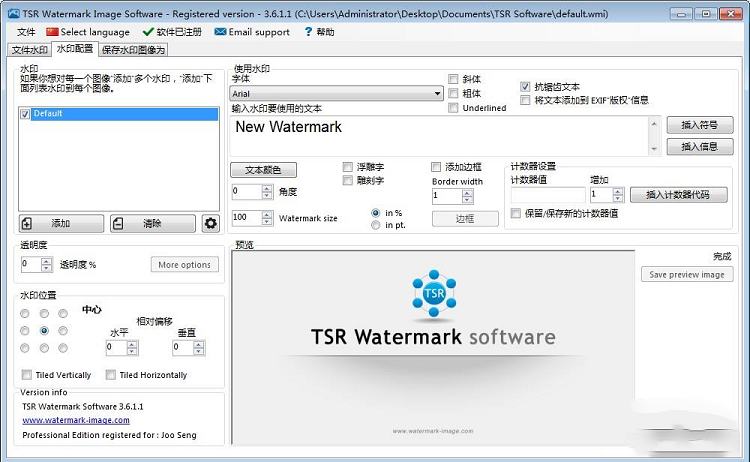
Task: Click the TSR Watermark preview image
Action: pos(433,348)
